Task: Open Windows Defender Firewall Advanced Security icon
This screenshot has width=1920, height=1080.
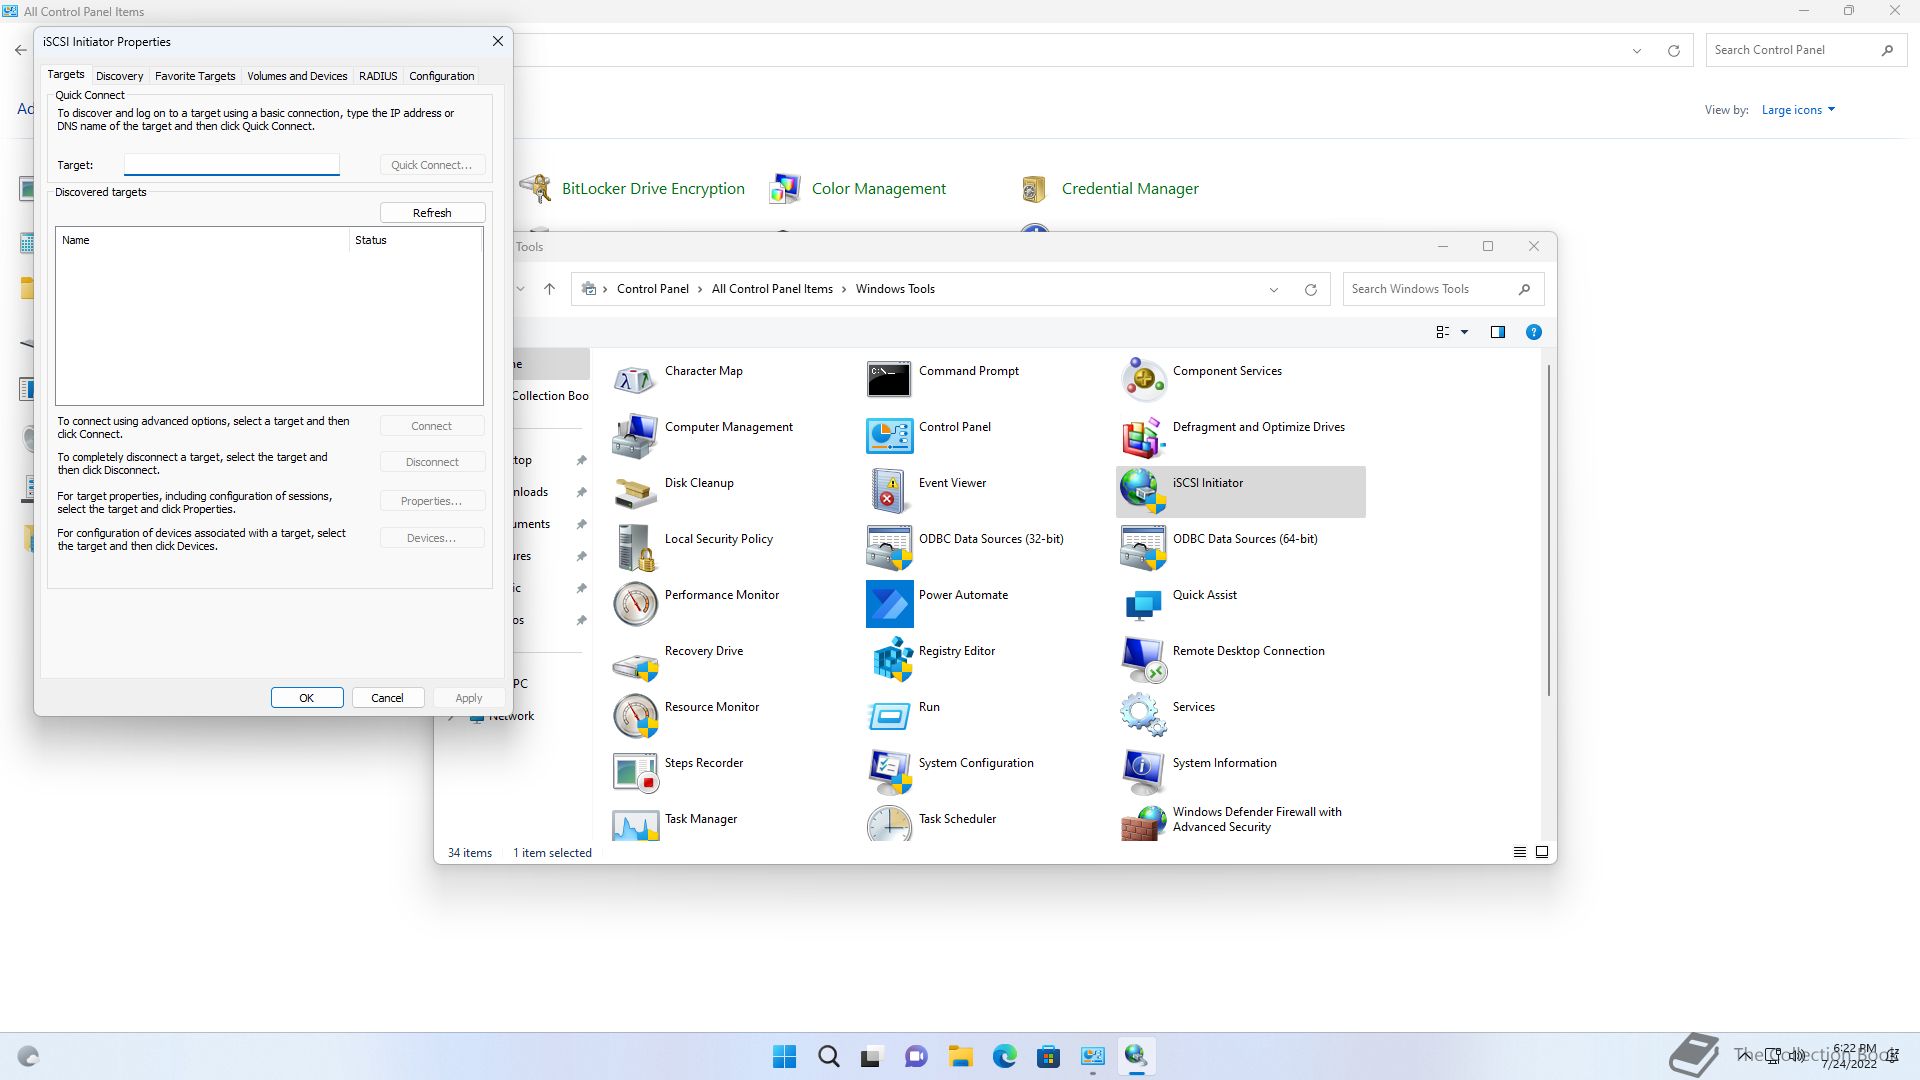Action: click(1143, 824)
